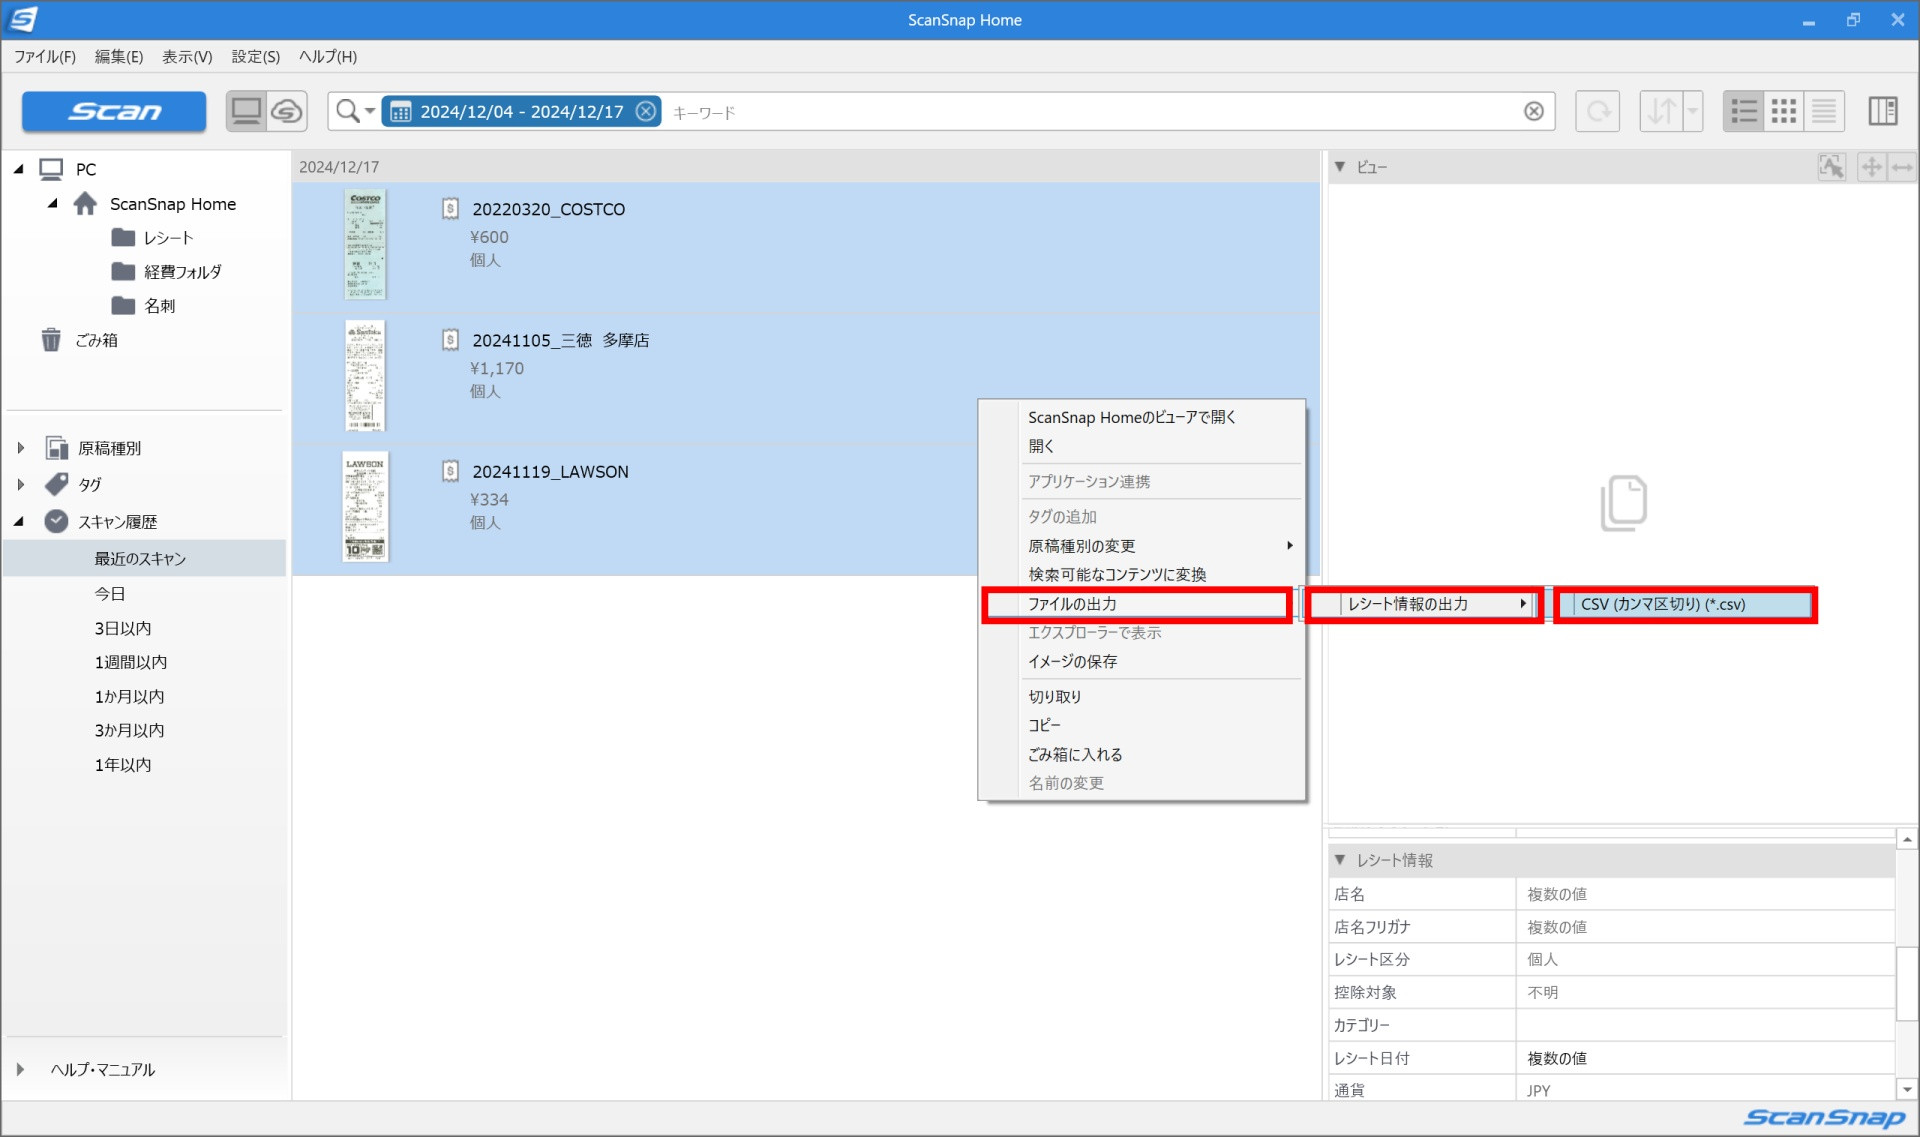Choose ファイルの出力 in context menu
This screenshot has width=1920, height=1137.
coord(1137,604)
